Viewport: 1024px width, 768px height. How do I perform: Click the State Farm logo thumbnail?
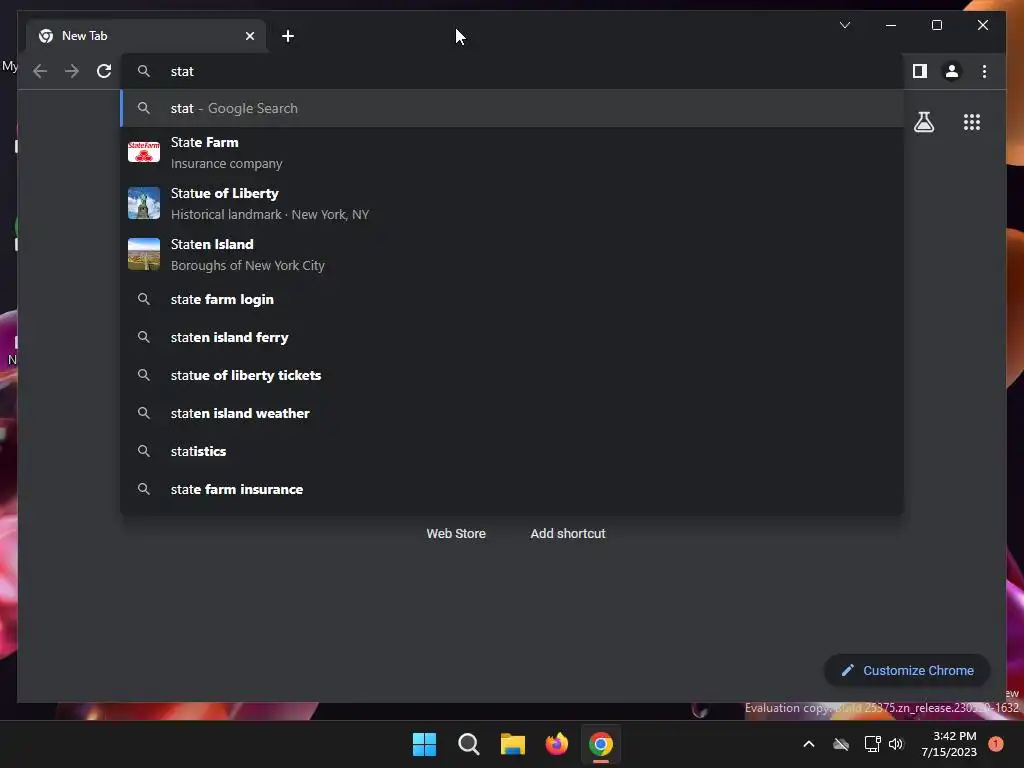[x=144, y=152]
